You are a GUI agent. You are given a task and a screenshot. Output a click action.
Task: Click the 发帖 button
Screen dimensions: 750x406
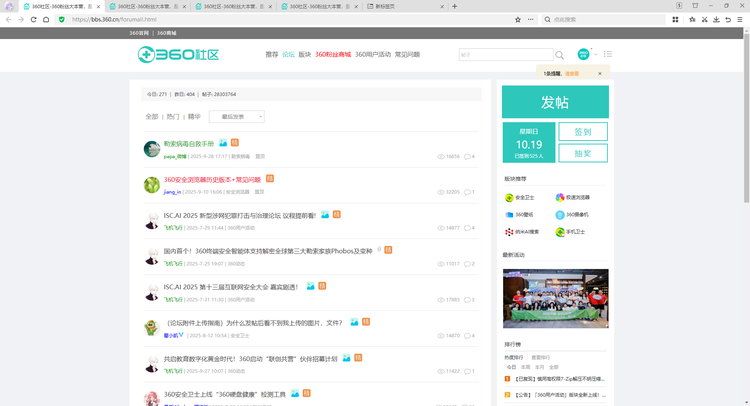click(555, 102)
